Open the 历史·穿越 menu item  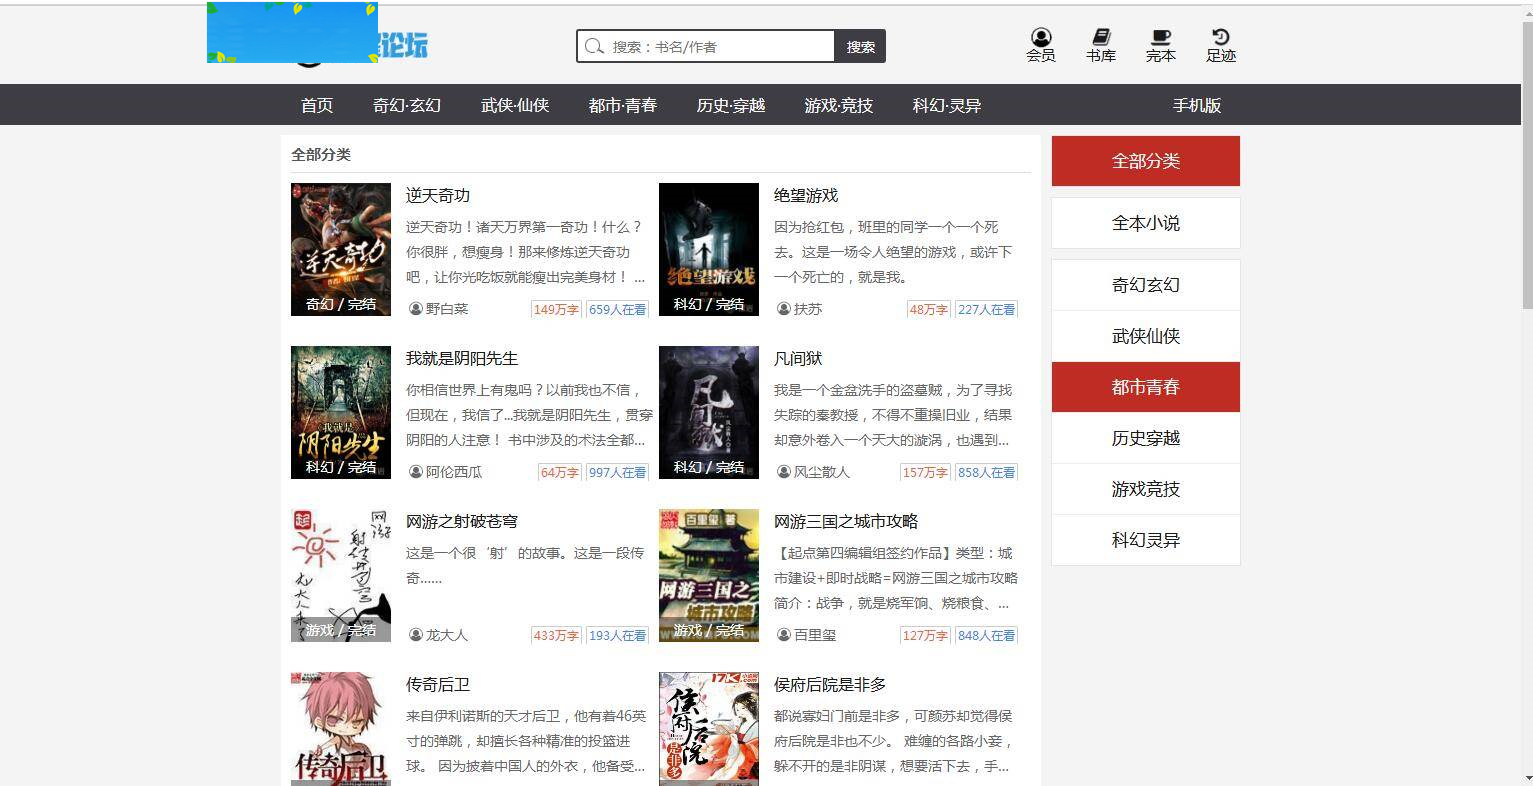tap(730, 104)
